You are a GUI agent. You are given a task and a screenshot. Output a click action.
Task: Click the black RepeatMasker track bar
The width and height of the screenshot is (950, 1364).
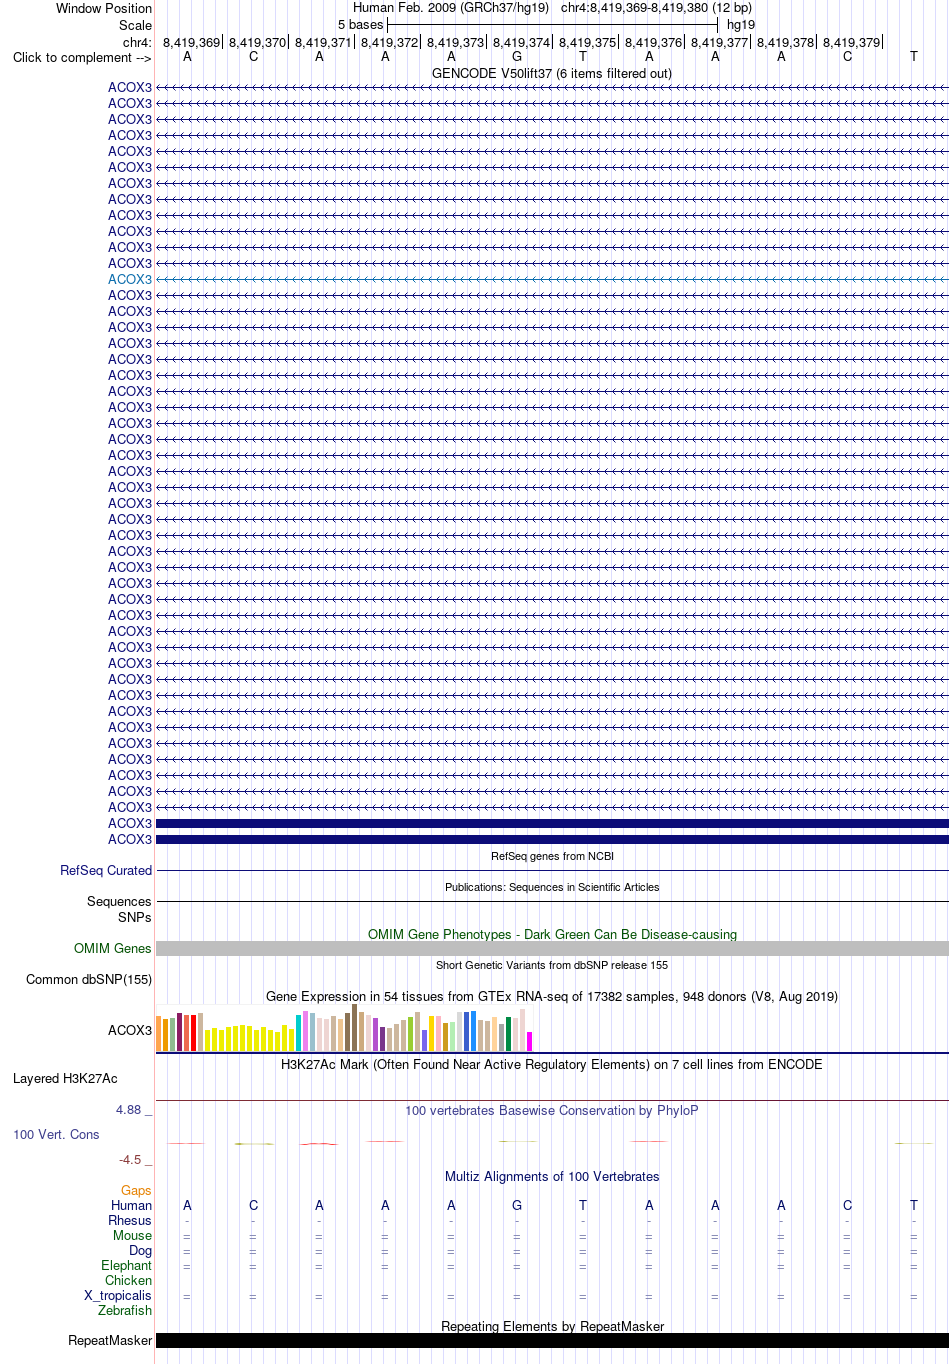552,1341
